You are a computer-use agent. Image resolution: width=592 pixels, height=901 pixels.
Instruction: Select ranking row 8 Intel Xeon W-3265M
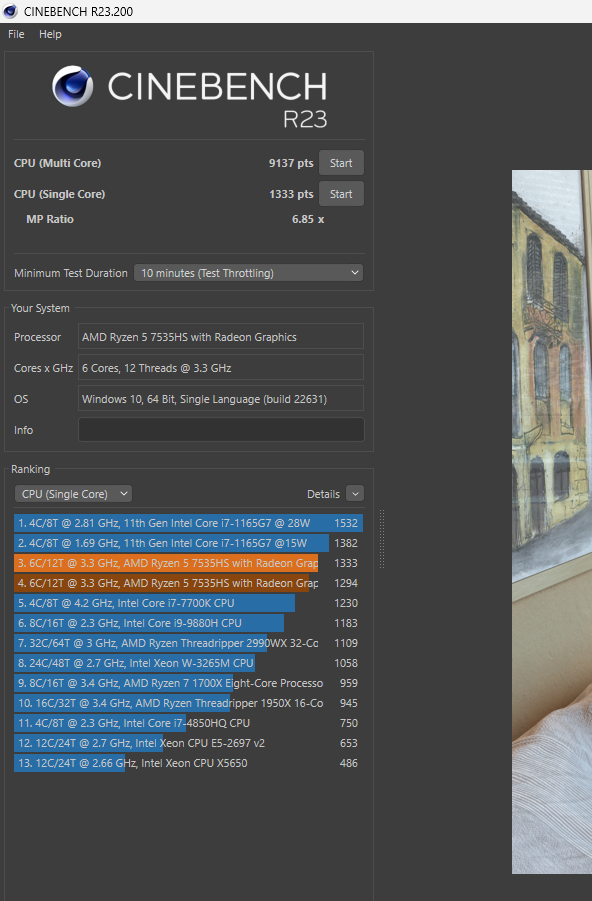[x=189, y=663]
